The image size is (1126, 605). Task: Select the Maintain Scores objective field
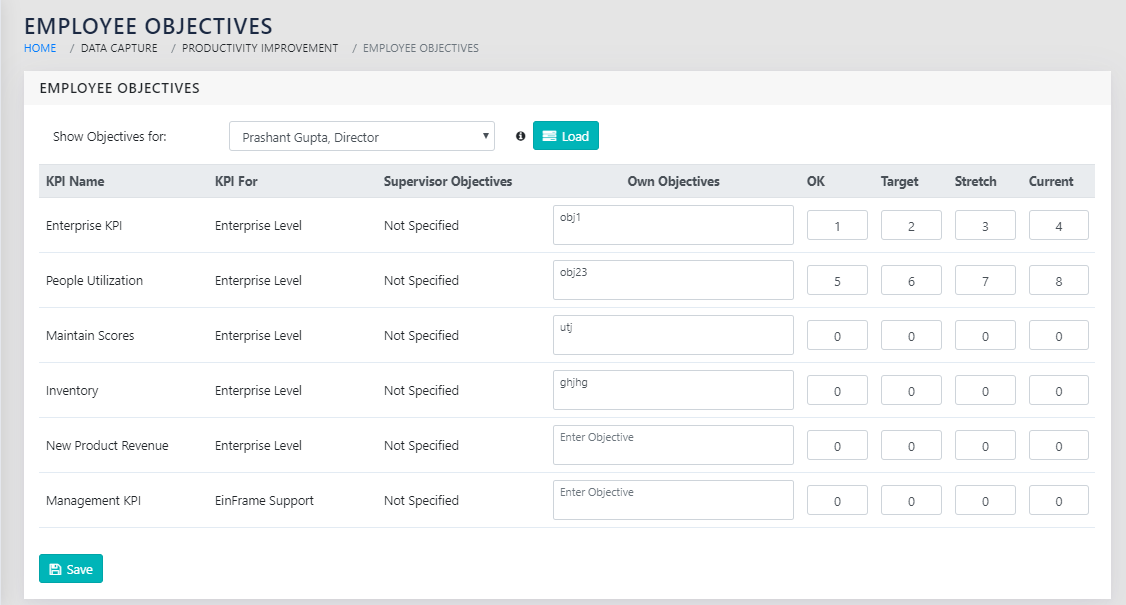pyautogui.click(x=673, y=335)
